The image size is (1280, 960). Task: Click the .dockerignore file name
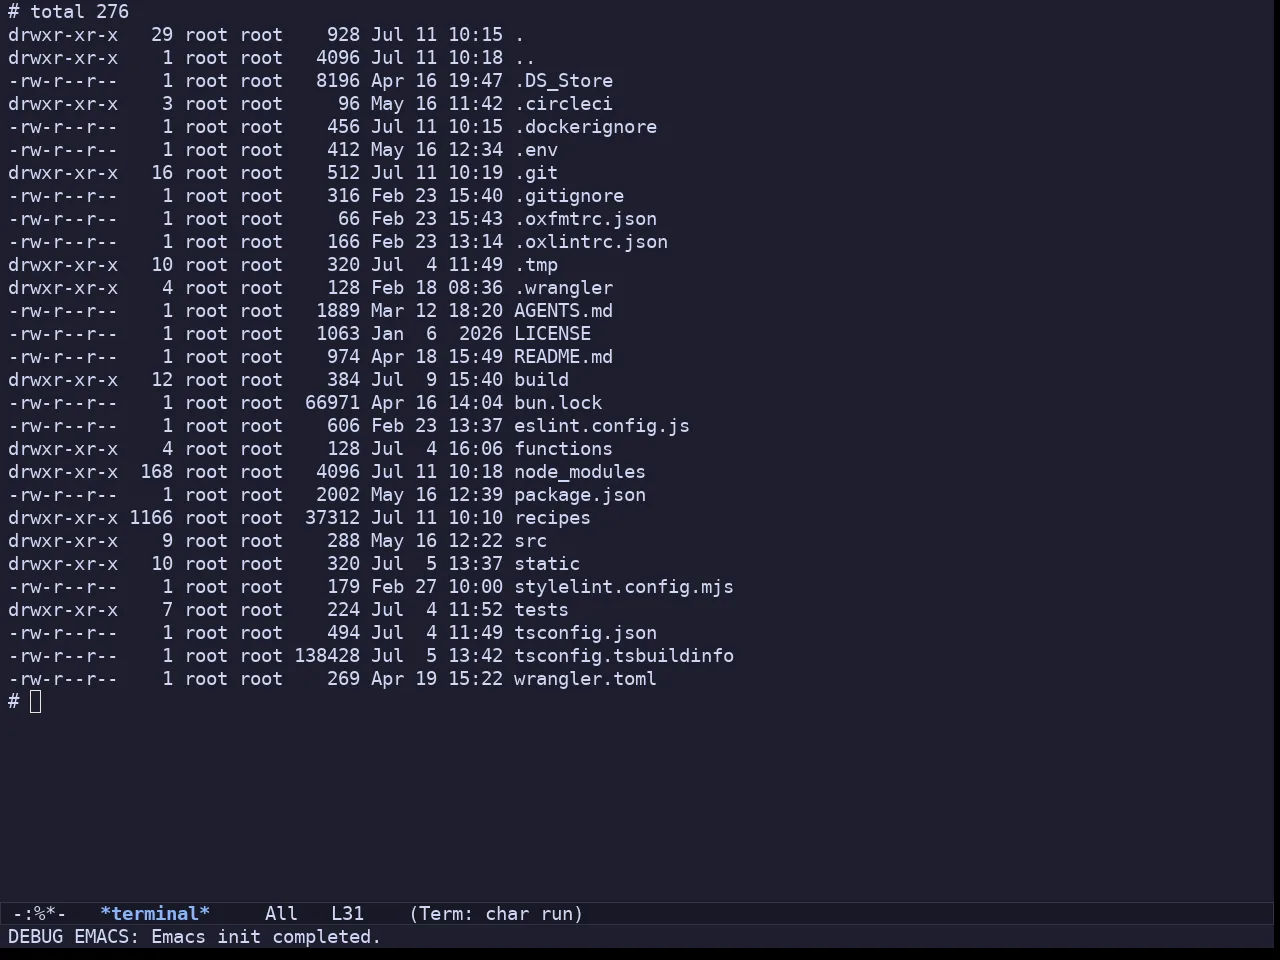pos(585,127)
